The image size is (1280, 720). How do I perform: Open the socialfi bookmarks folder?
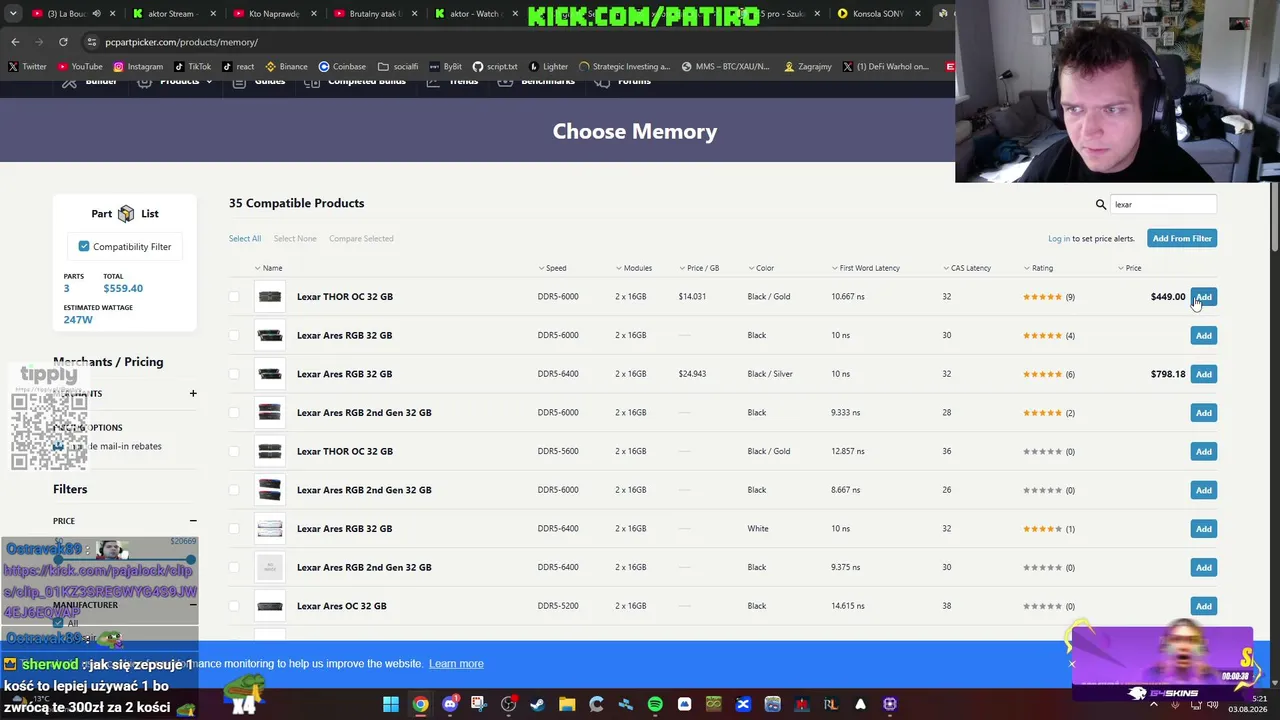398,67
